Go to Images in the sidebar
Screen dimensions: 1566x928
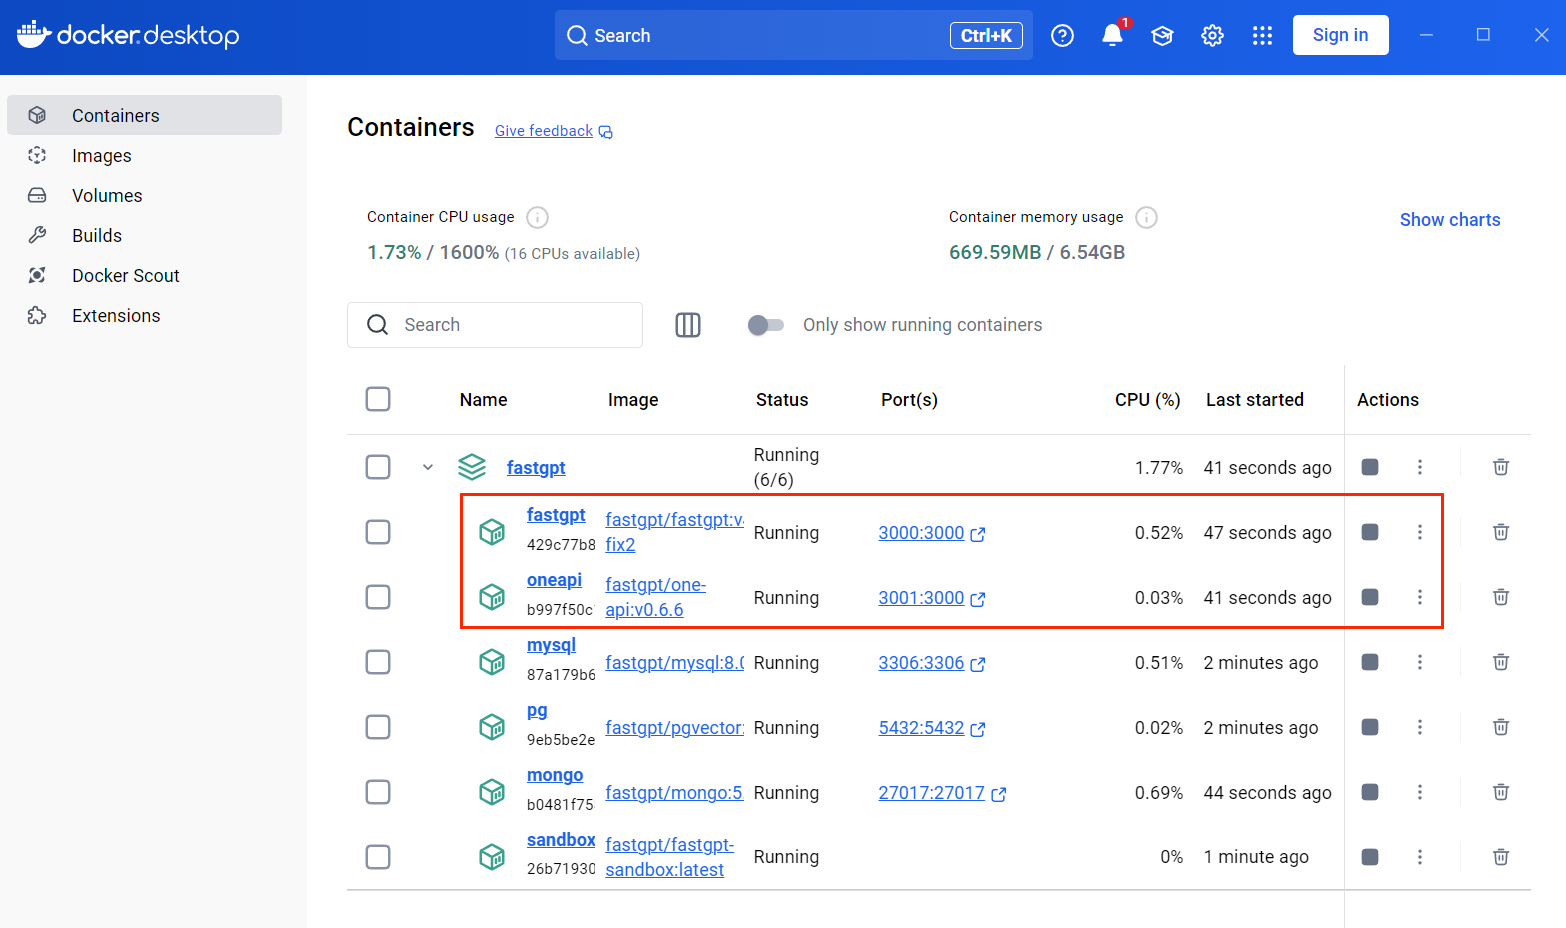pos(101,156)
